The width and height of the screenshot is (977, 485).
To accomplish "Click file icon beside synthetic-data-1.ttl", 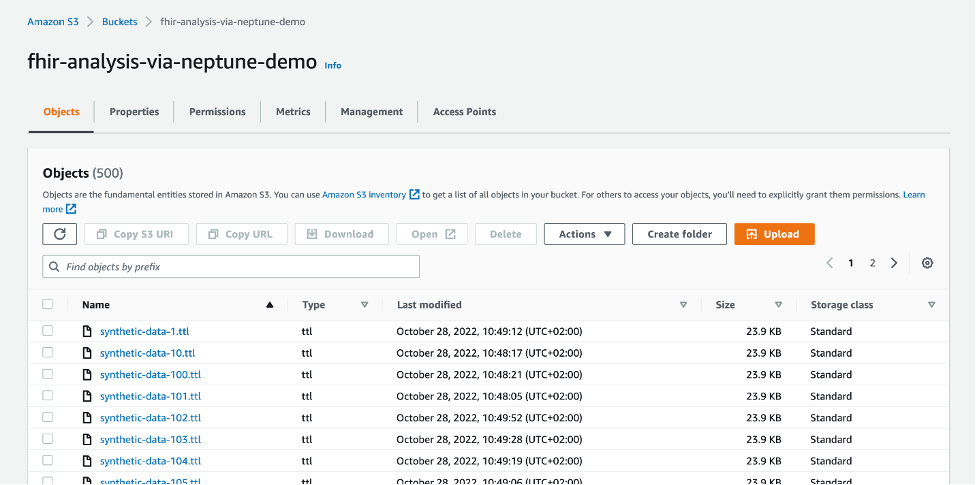I will click(87, 331).
